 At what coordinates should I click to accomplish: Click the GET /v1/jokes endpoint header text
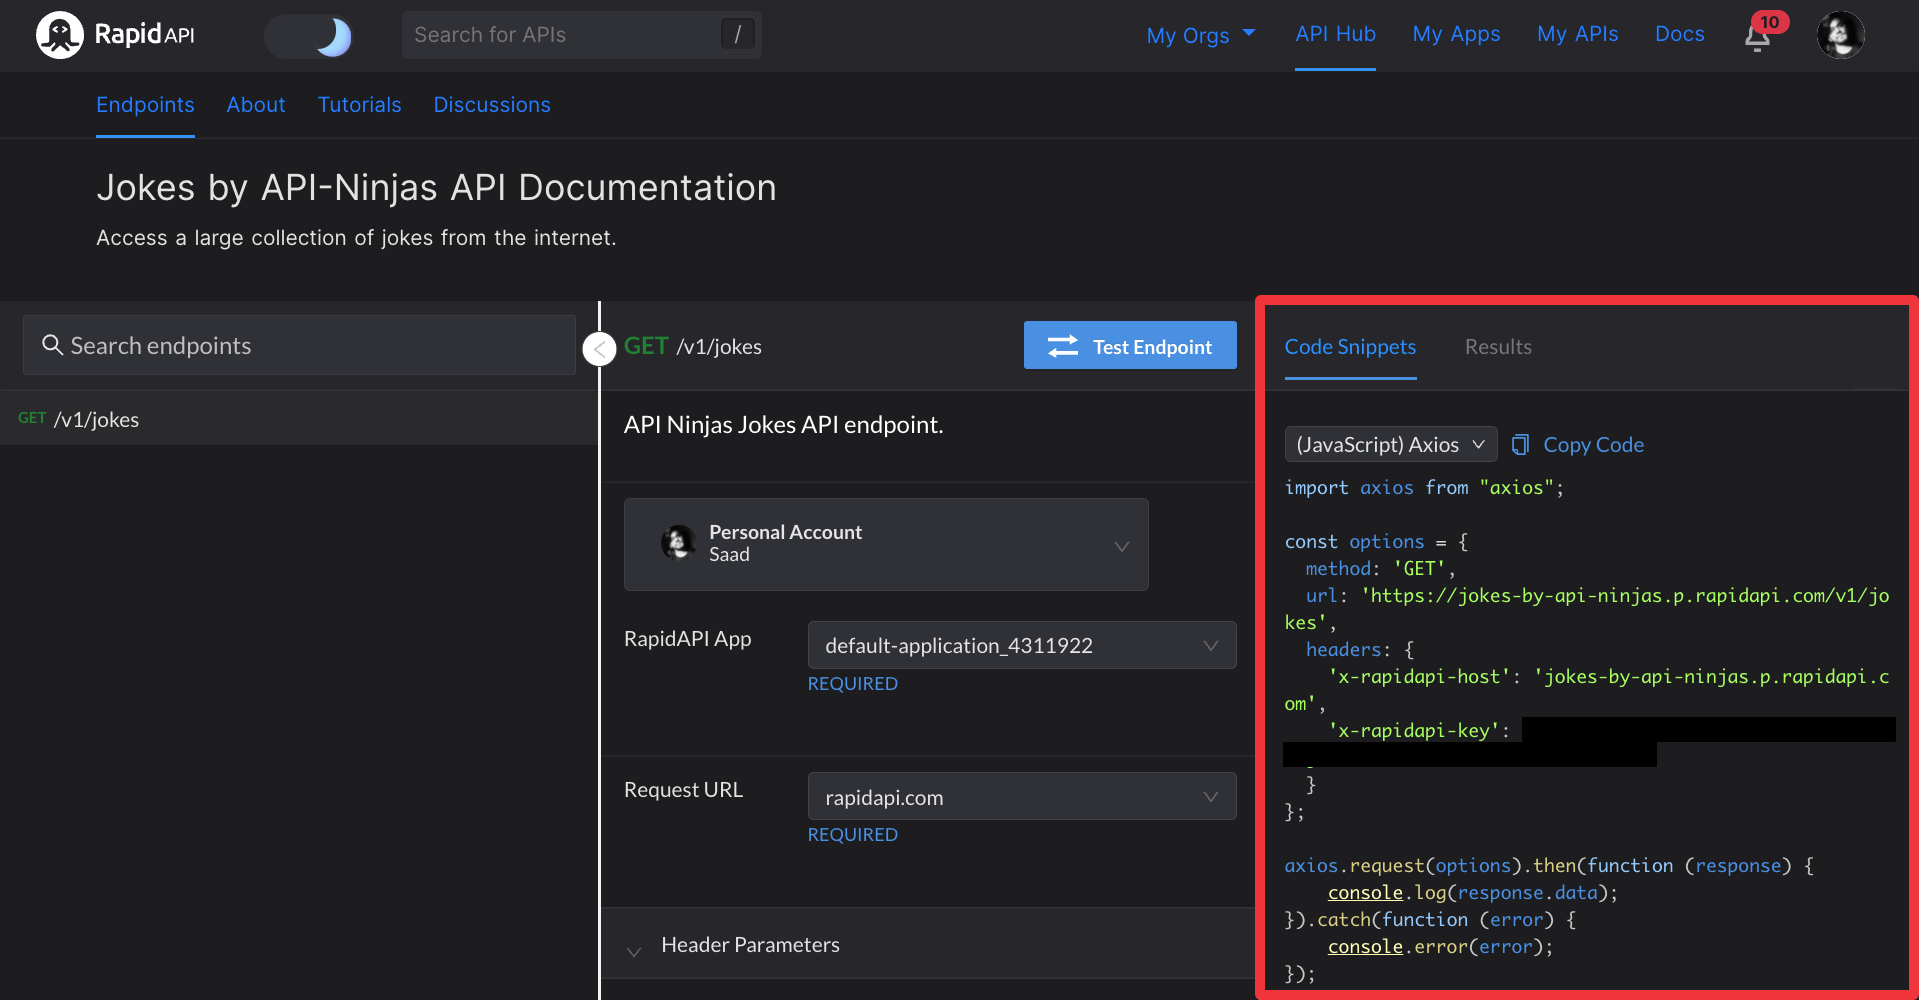coord(692,346)
